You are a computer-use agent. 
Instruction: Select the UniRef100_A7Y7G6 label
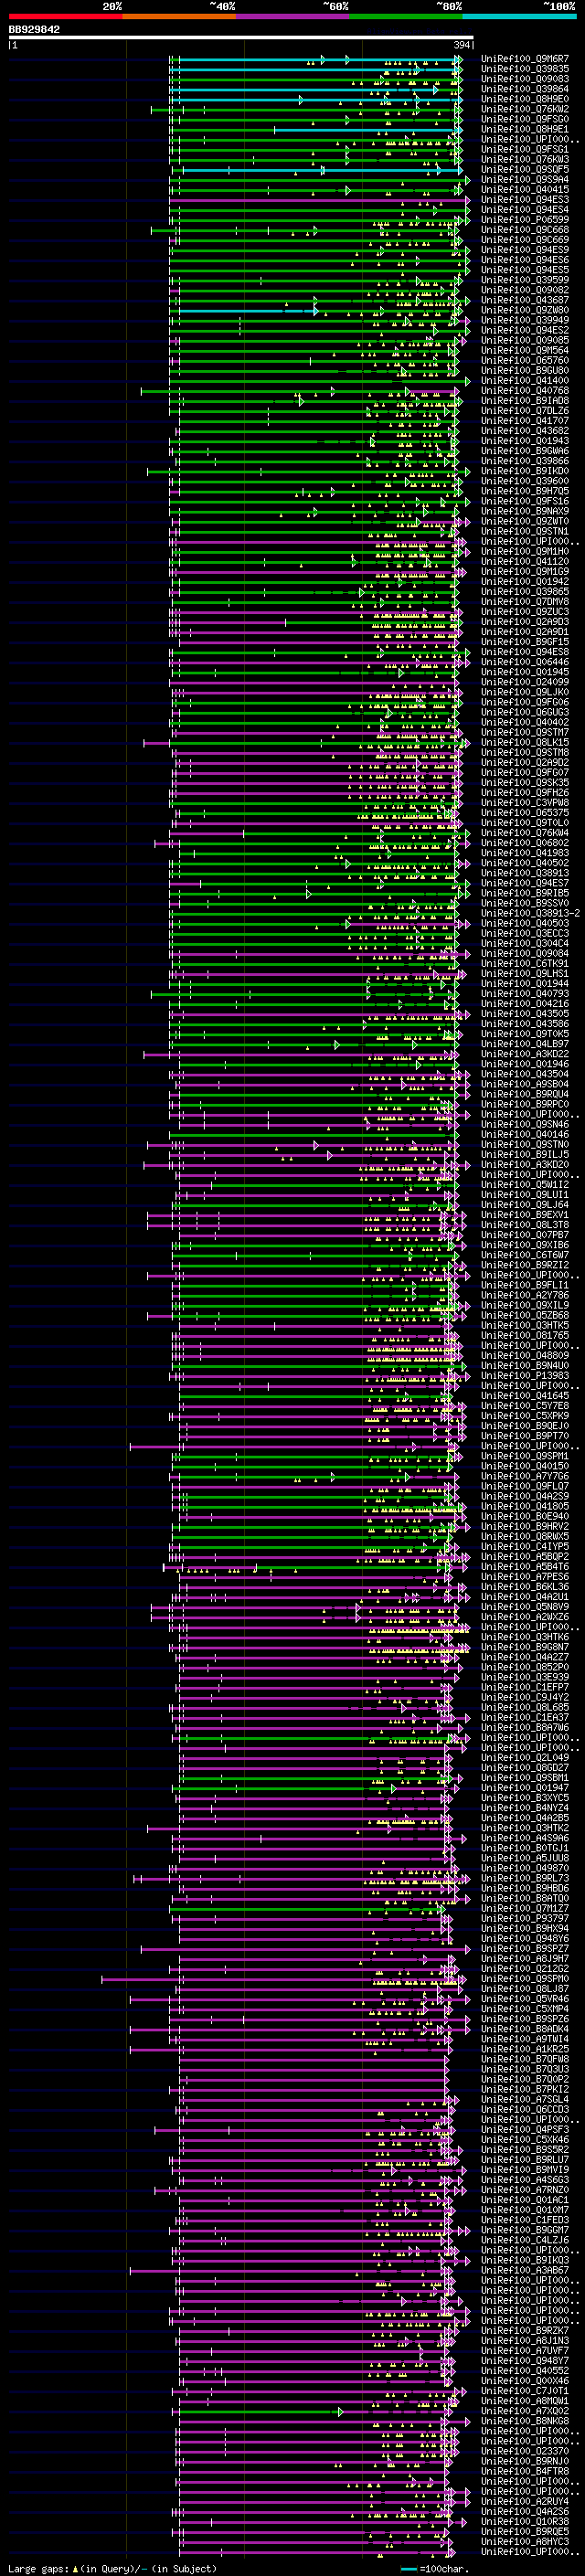pos(525,1476)
